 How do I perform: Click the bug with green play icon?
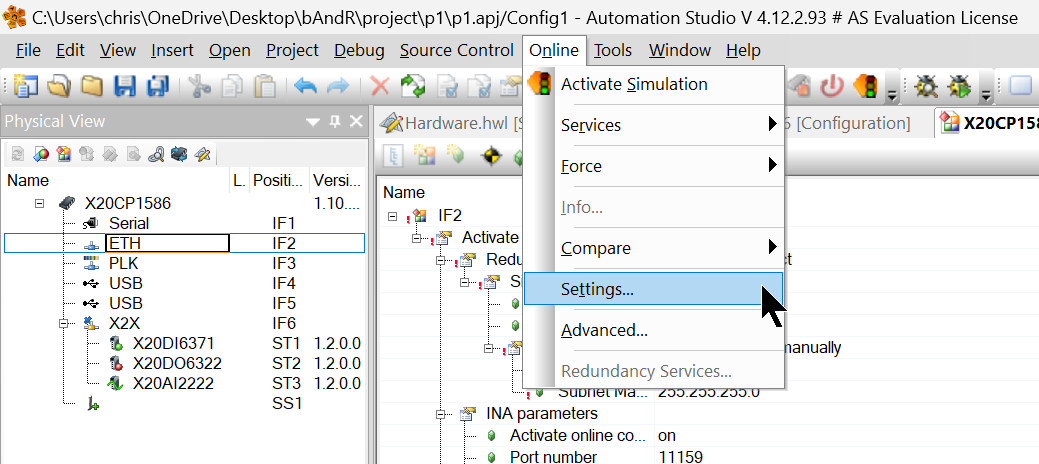pos(959,86)
